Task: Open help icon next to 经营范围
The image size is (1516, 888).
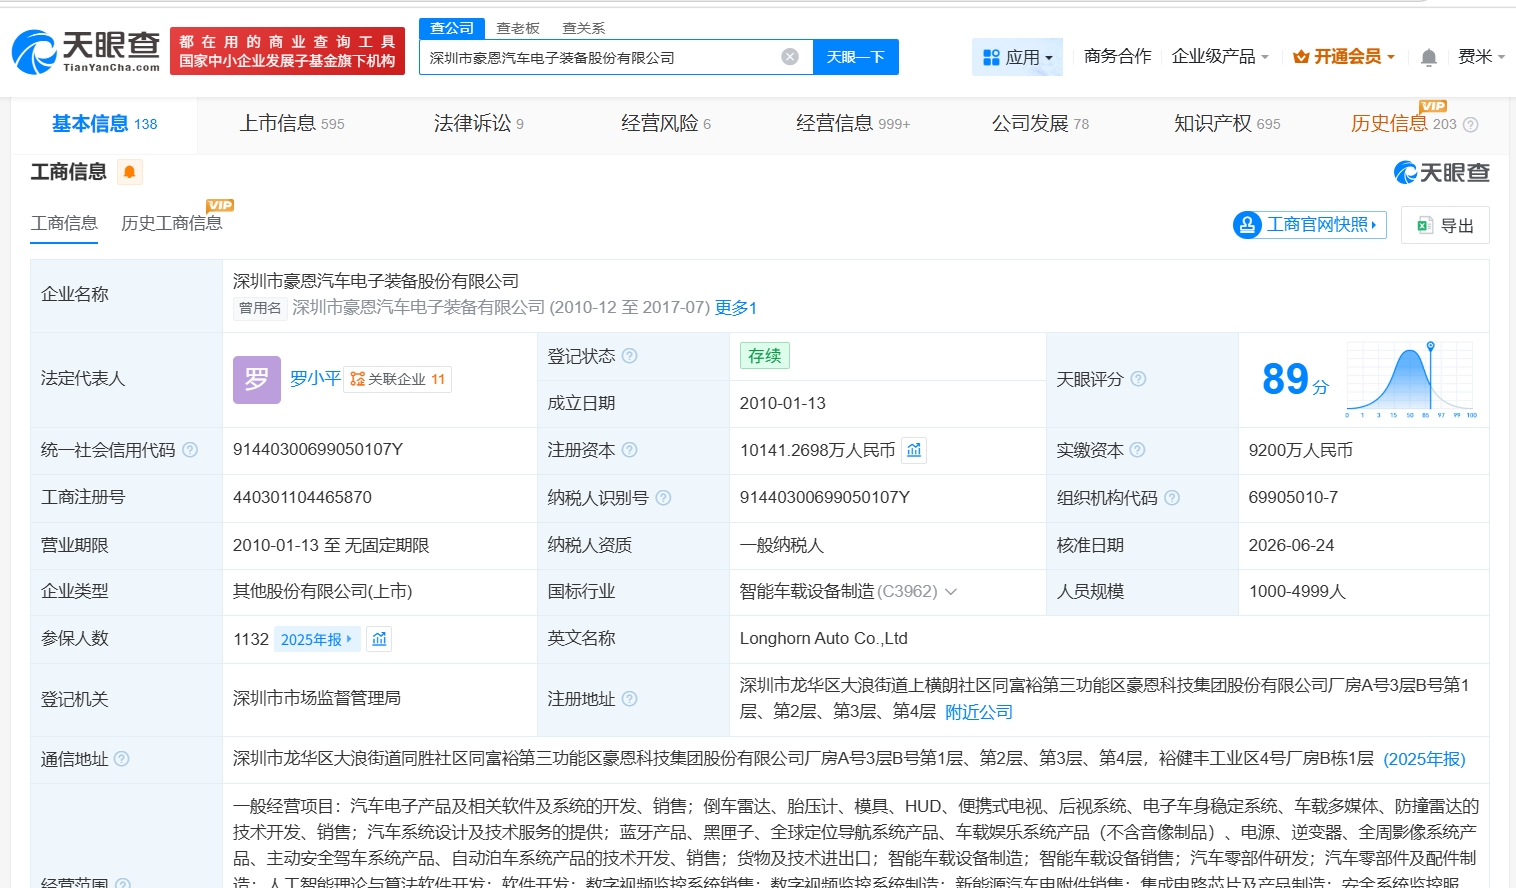Action: tap(123, 884)
